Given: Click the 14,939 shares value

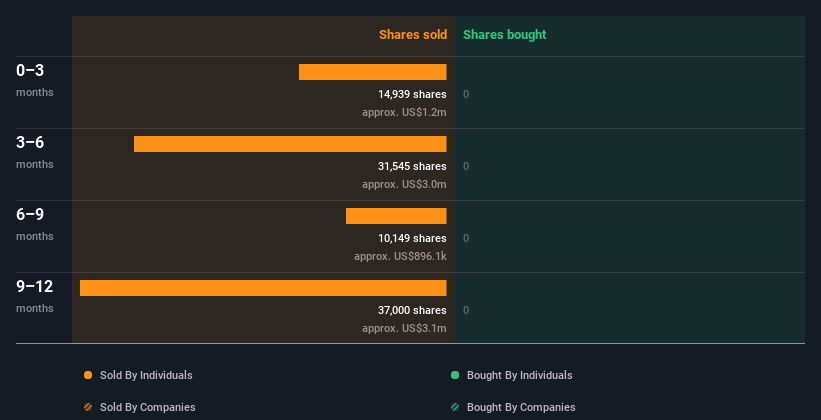Looking at the screenshot, I should pyautogui.click(x=413, y=94).
